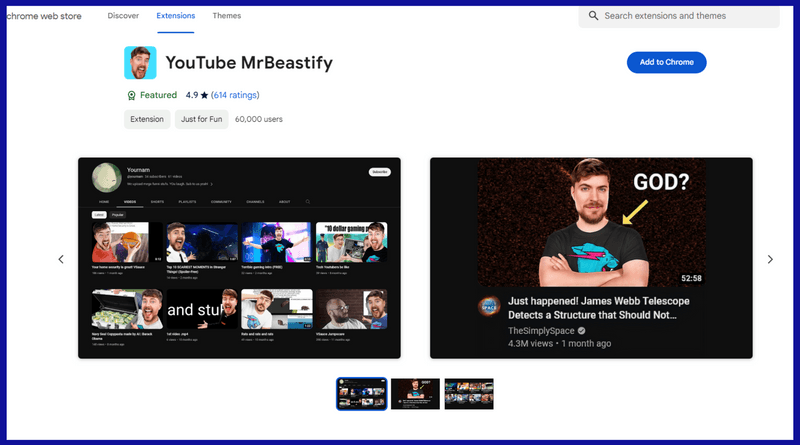Click the TheSimplySpace channel avatar
This screenshot has width=800, height=445.
click(x=488, y=307)
